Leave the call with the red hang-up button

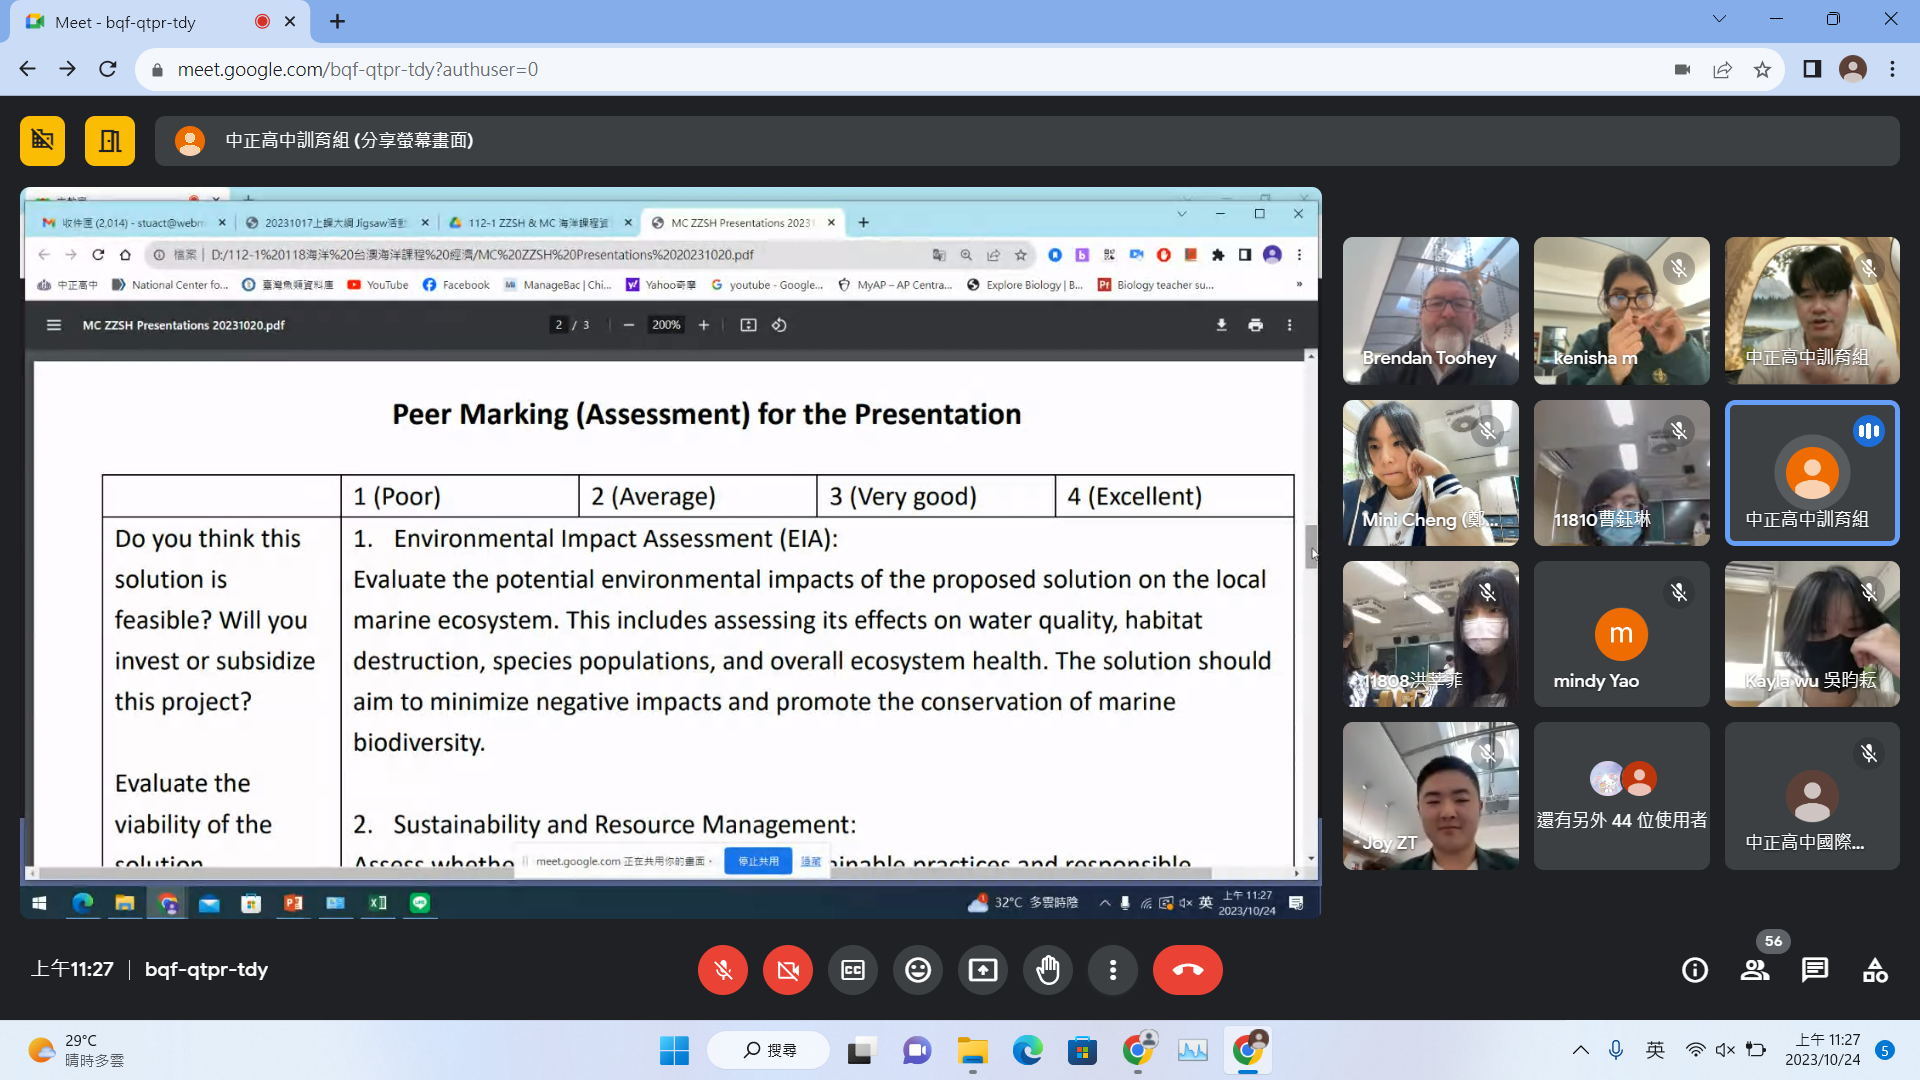pos(1187,970)
